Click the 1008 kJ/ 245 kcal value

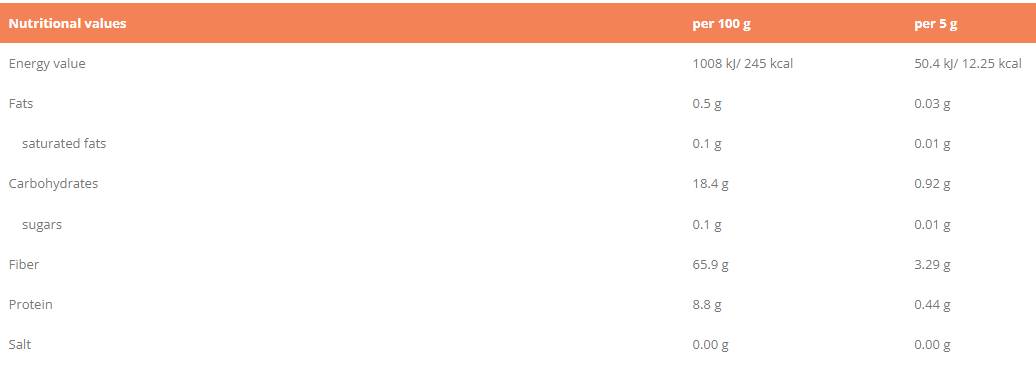tap(742, 64)
